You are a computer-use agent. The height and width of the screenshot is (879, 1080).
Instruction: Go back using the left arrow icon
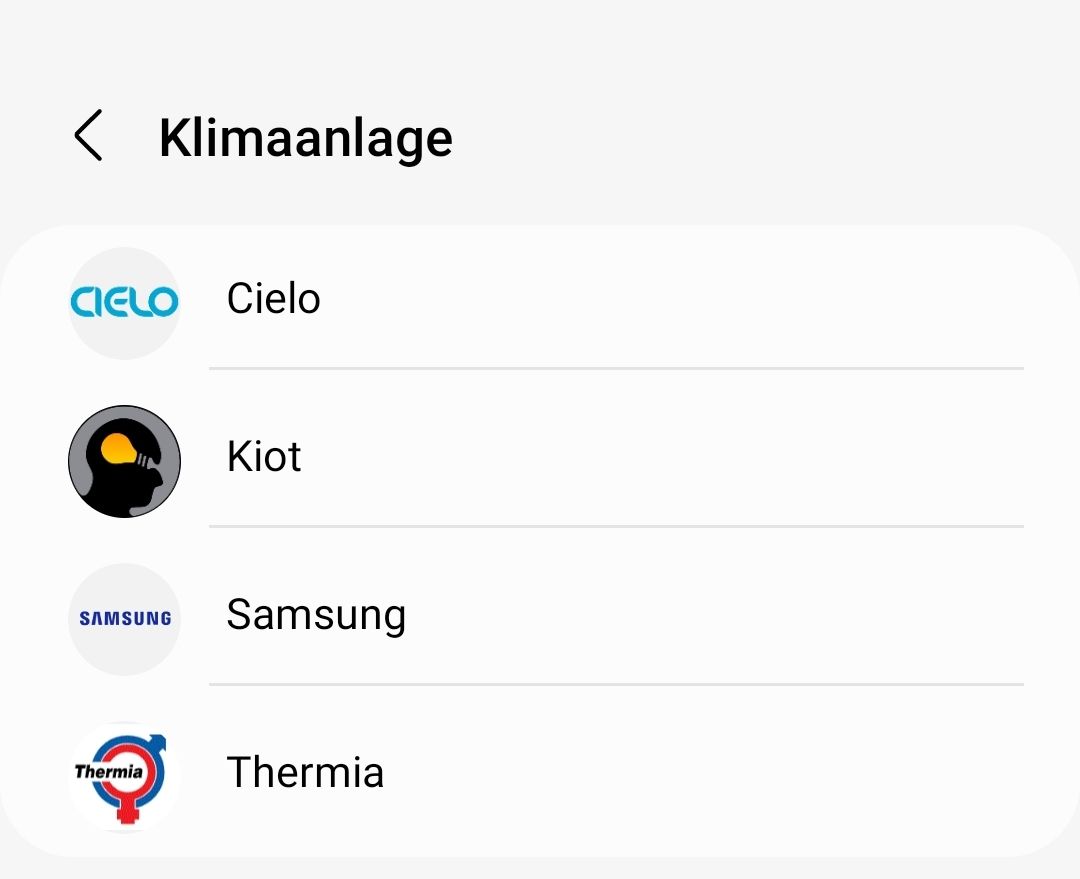89,135
